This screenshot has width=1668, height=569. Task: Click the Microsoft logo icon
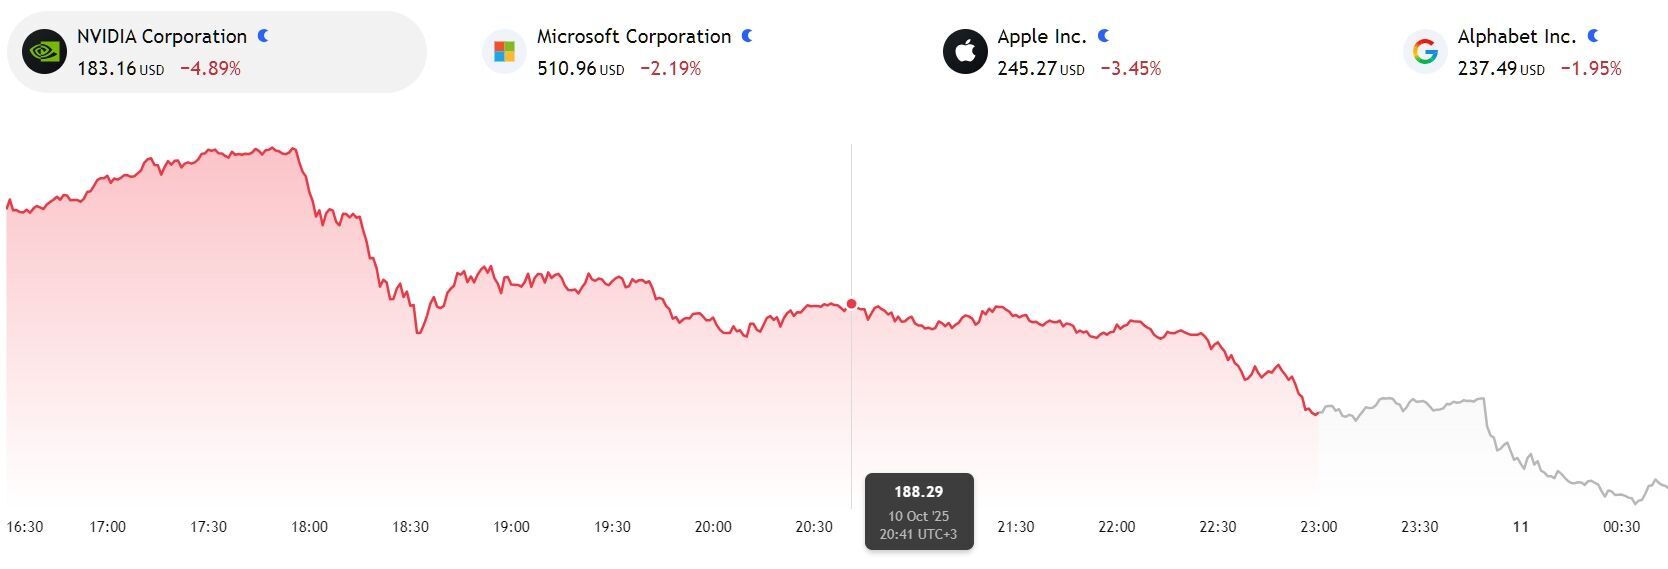[x=504, y=52]
